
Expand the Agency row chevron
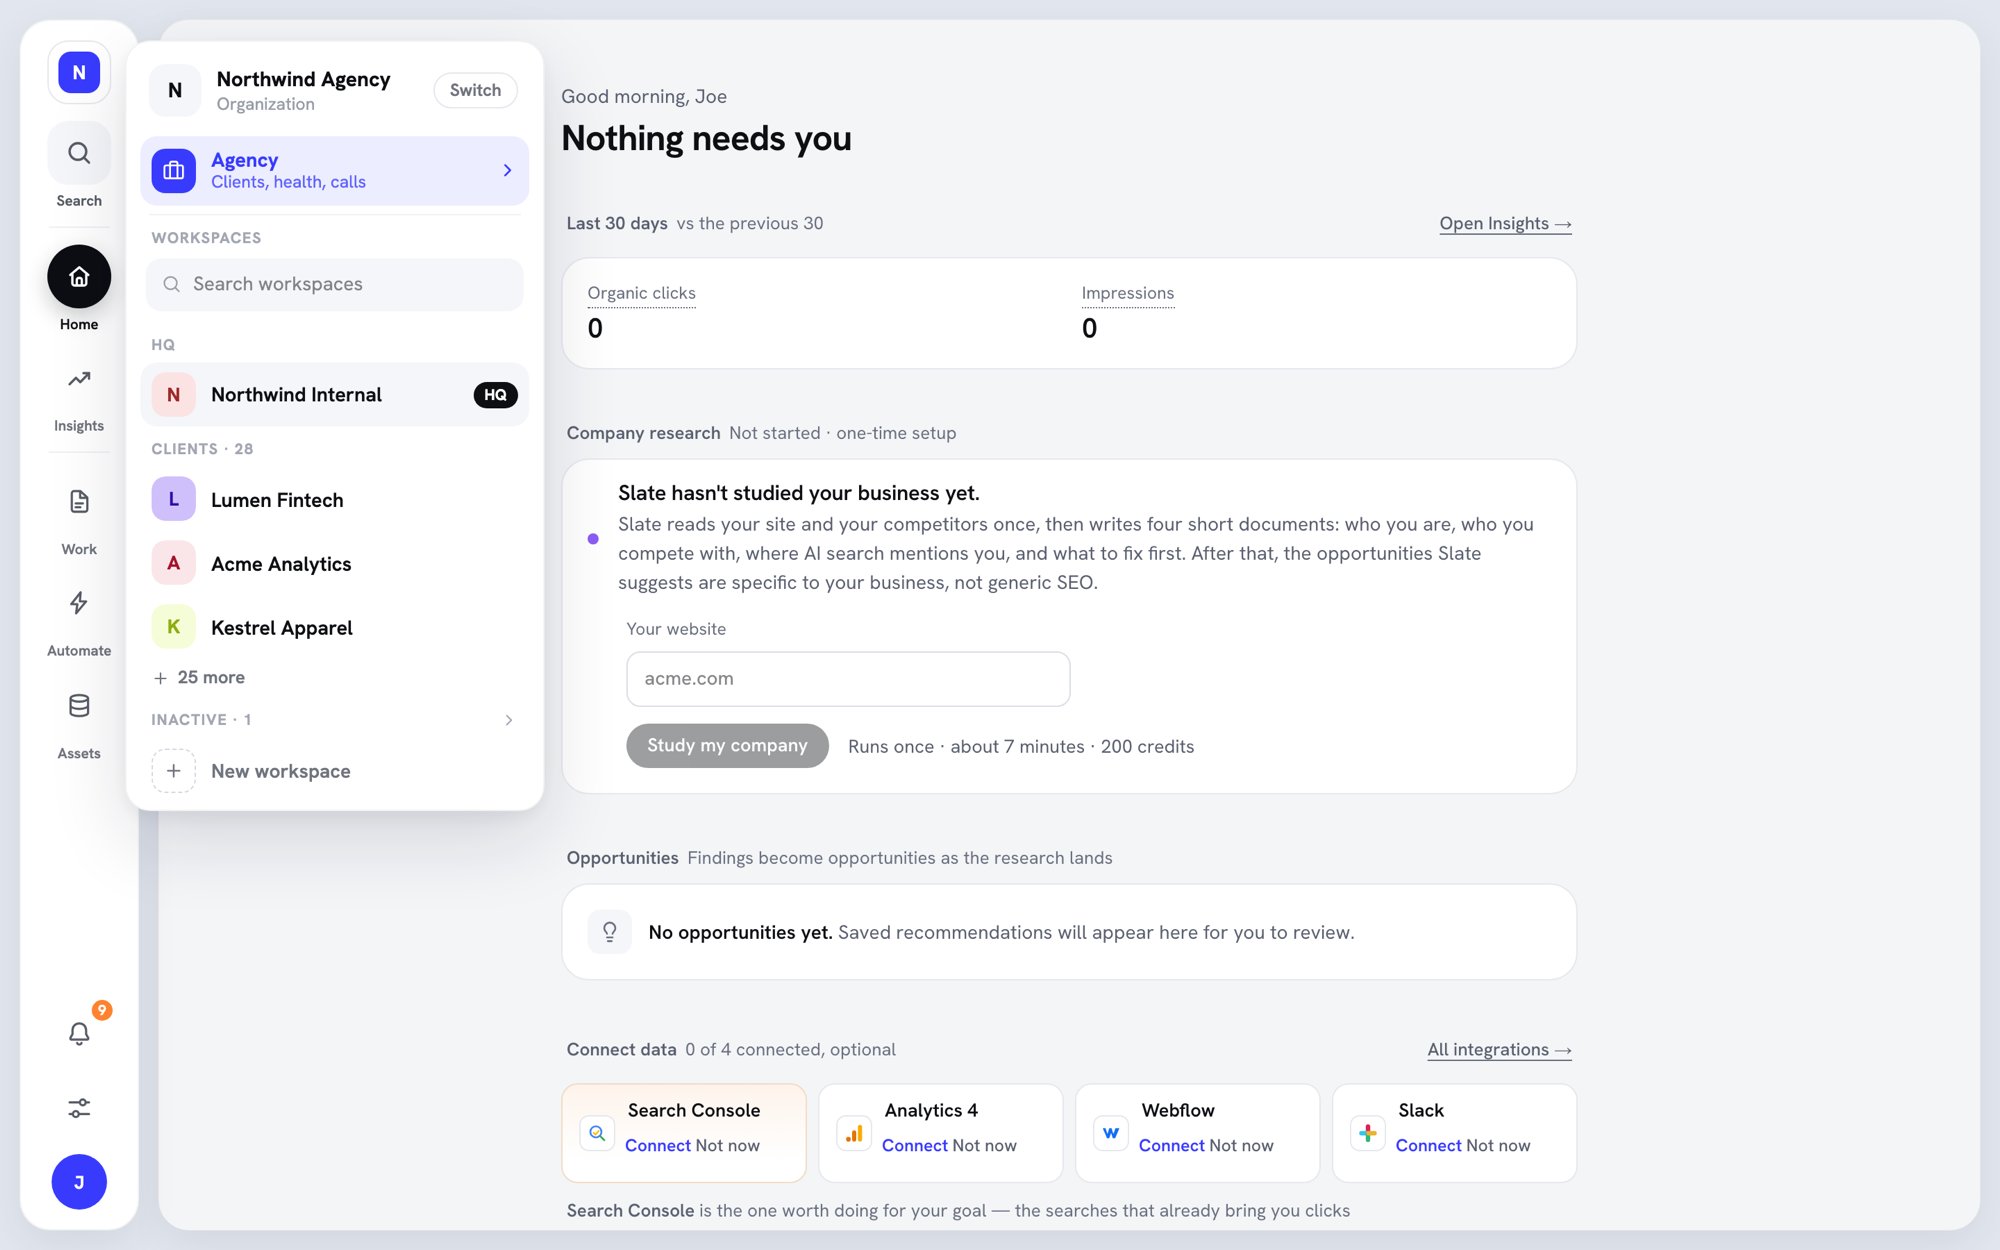coord(507,171)
